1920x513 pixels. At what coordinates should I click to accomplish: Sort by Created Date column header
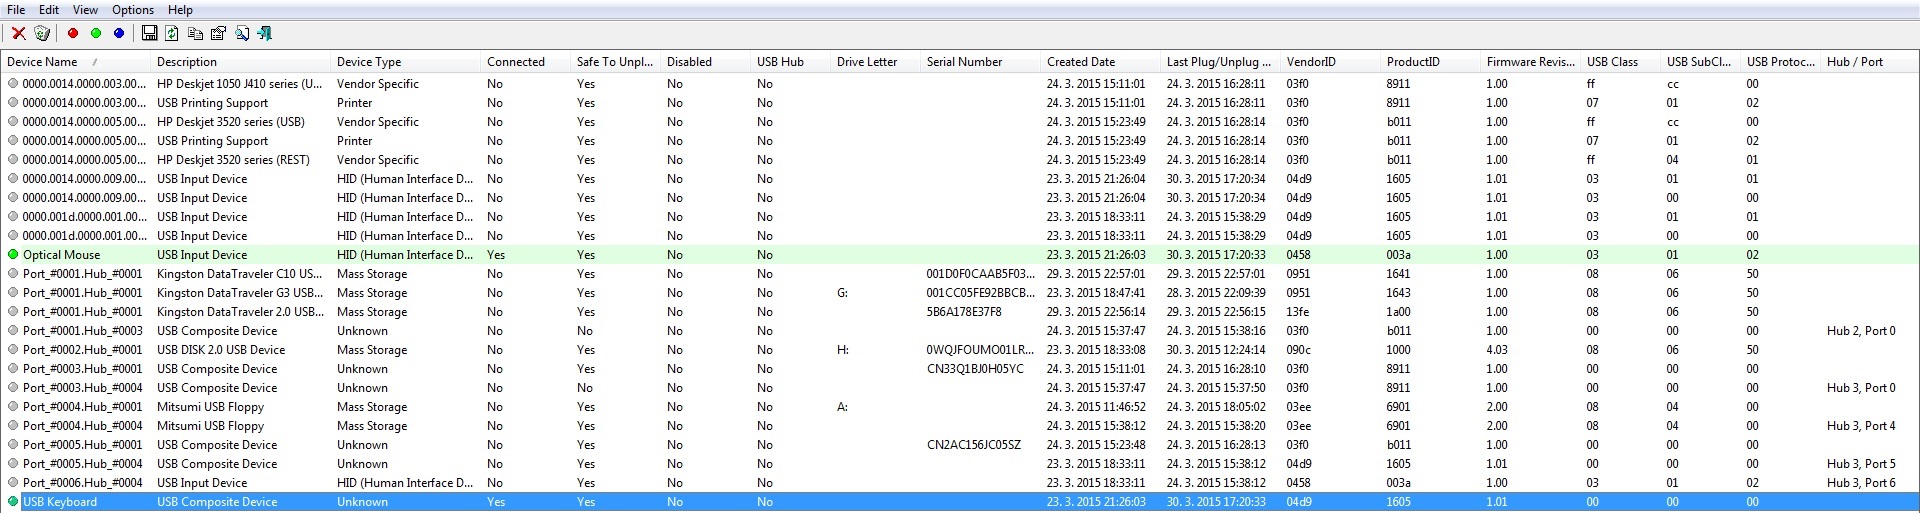pyautogui.click(x=1100, y=61)
